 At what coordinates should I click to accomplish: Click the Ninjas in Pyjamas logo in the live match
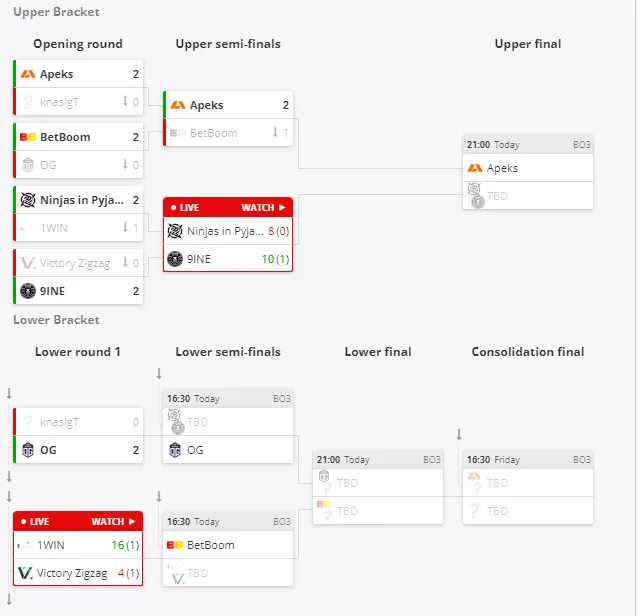pos(175,231)
